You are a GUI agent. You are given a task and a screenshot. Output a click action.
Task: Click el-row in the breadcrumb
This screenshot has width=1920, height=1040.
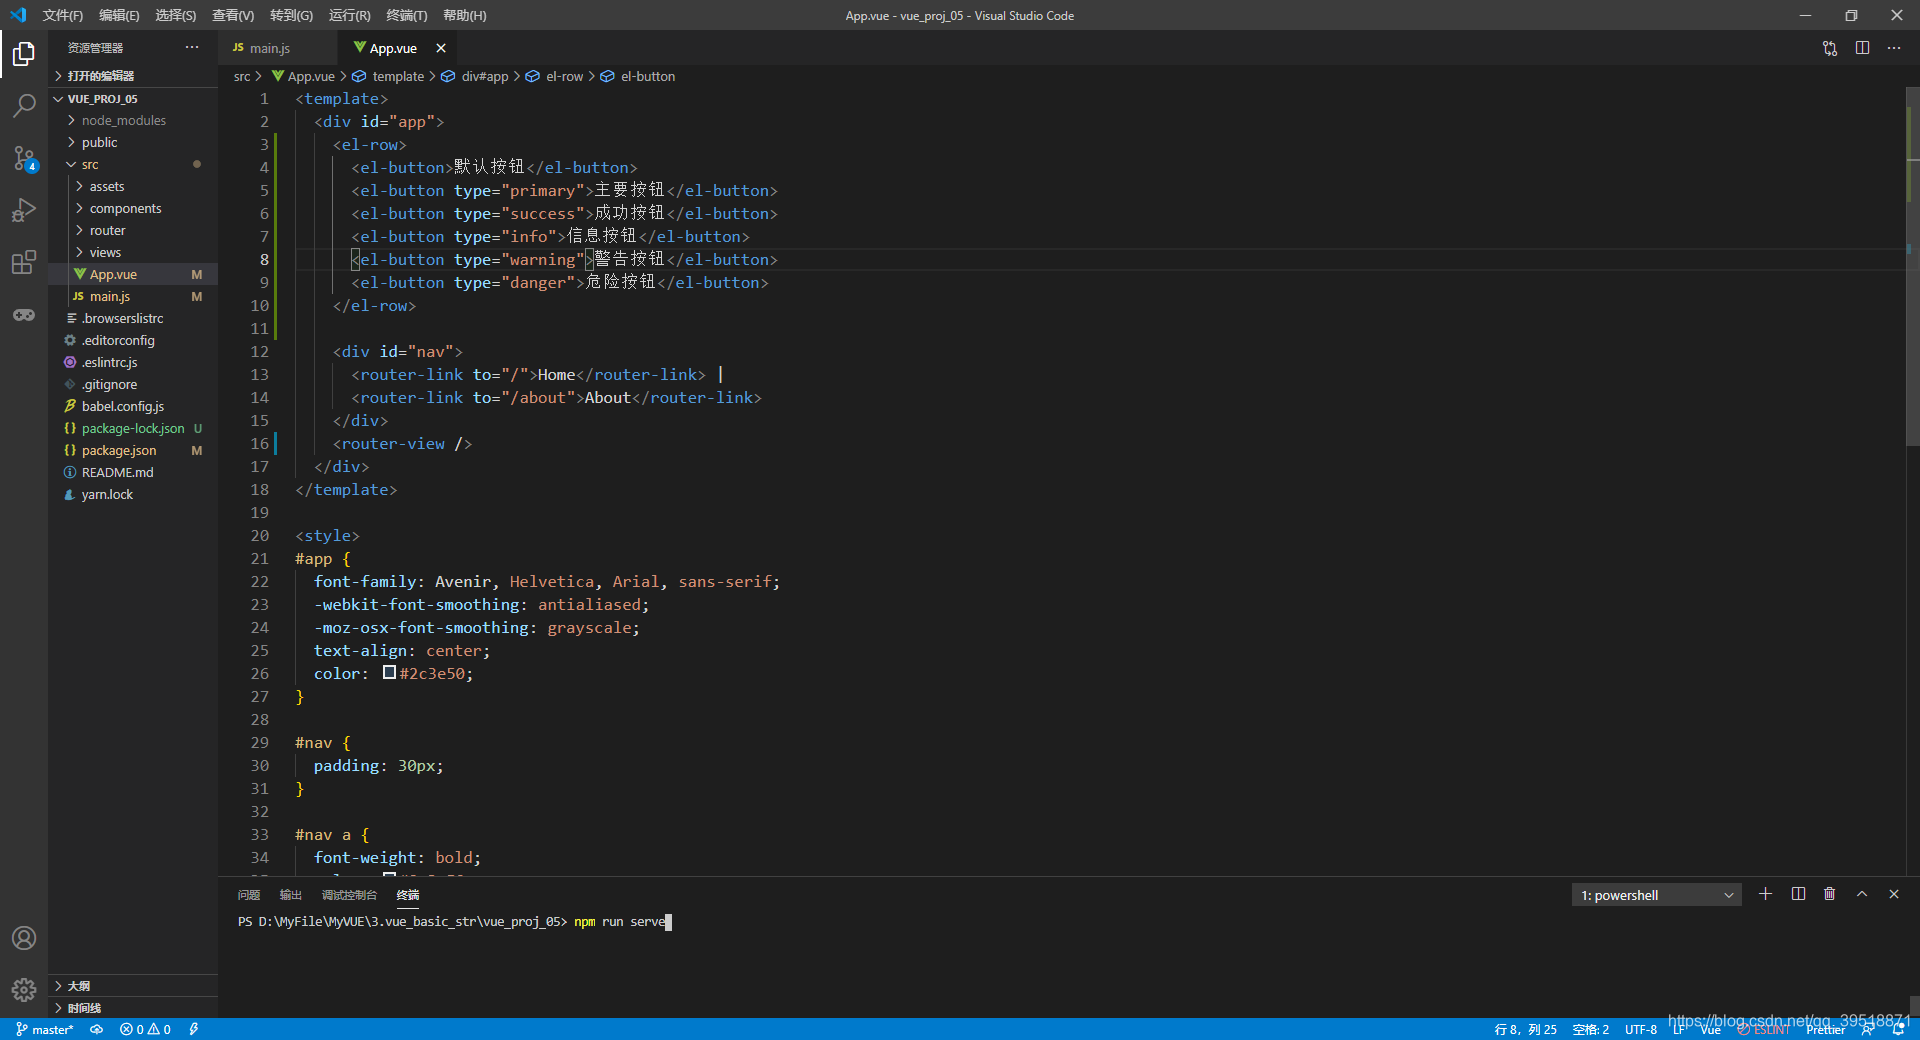564,76
